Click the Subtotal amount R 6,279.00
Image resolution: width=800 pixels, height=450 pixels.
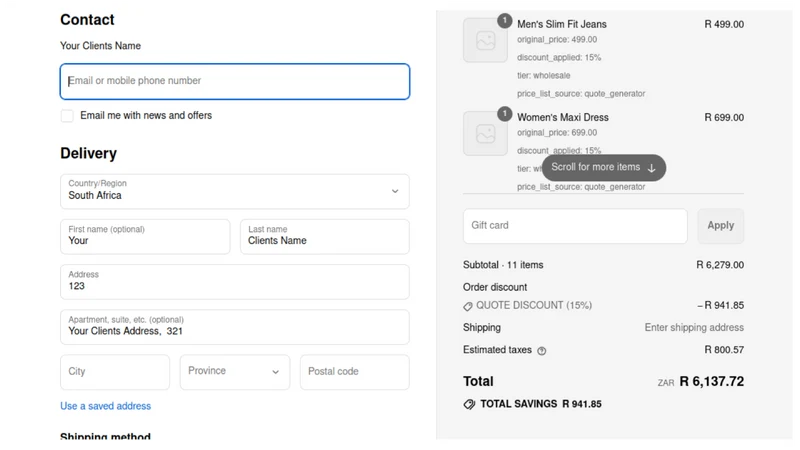720,265
